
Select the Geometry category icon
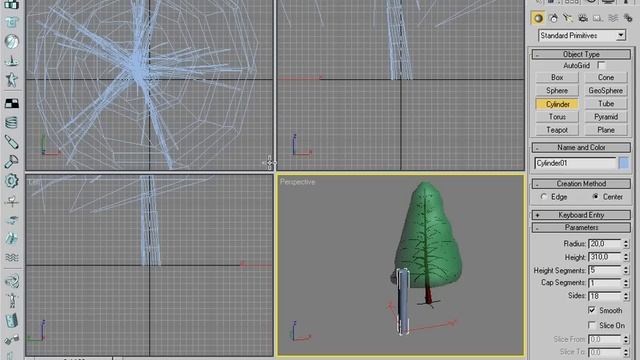[x=538, y=18]
